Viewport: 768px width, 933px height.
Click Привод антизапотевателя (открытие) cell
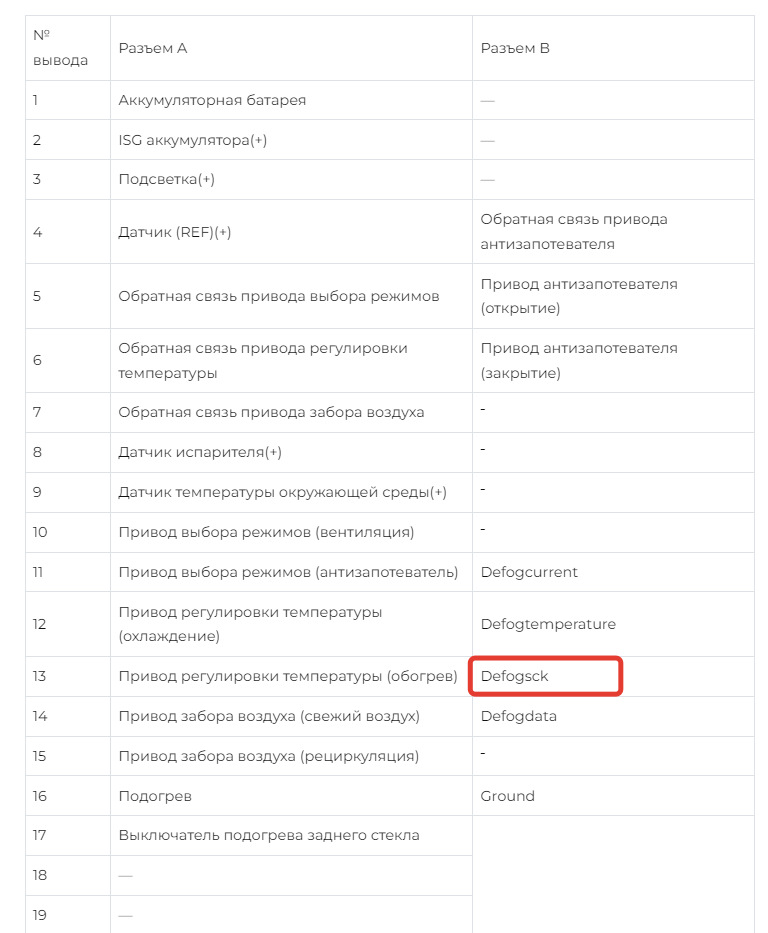(x=579, y=296)
